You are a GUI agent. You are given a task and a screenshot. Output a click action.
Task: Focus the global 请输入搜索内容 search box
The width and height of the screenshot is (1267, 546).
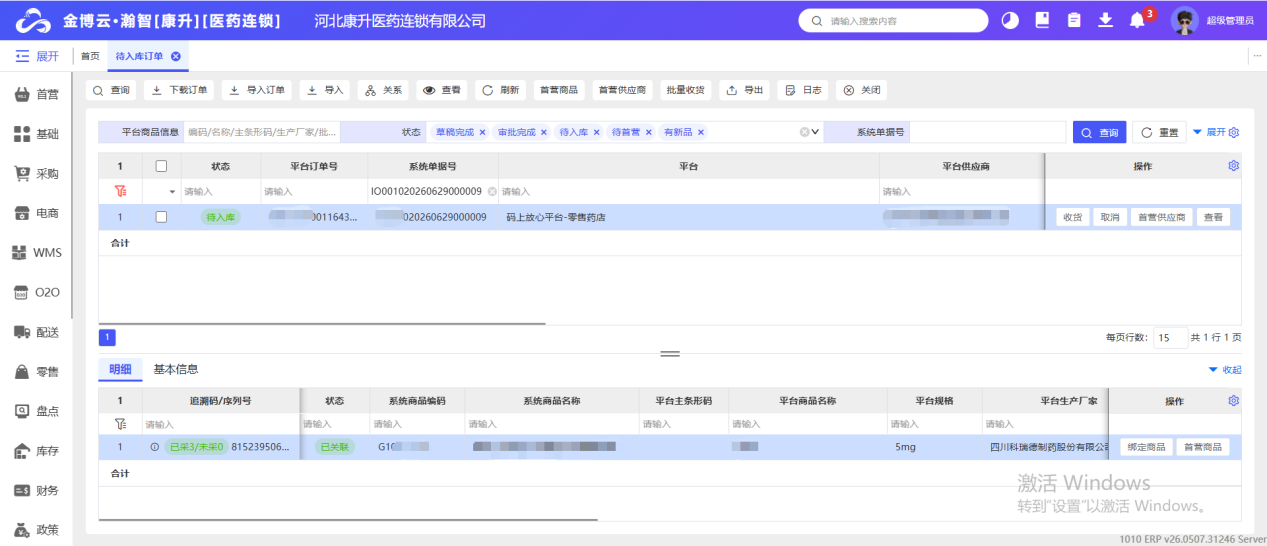[x=893, y=20]
